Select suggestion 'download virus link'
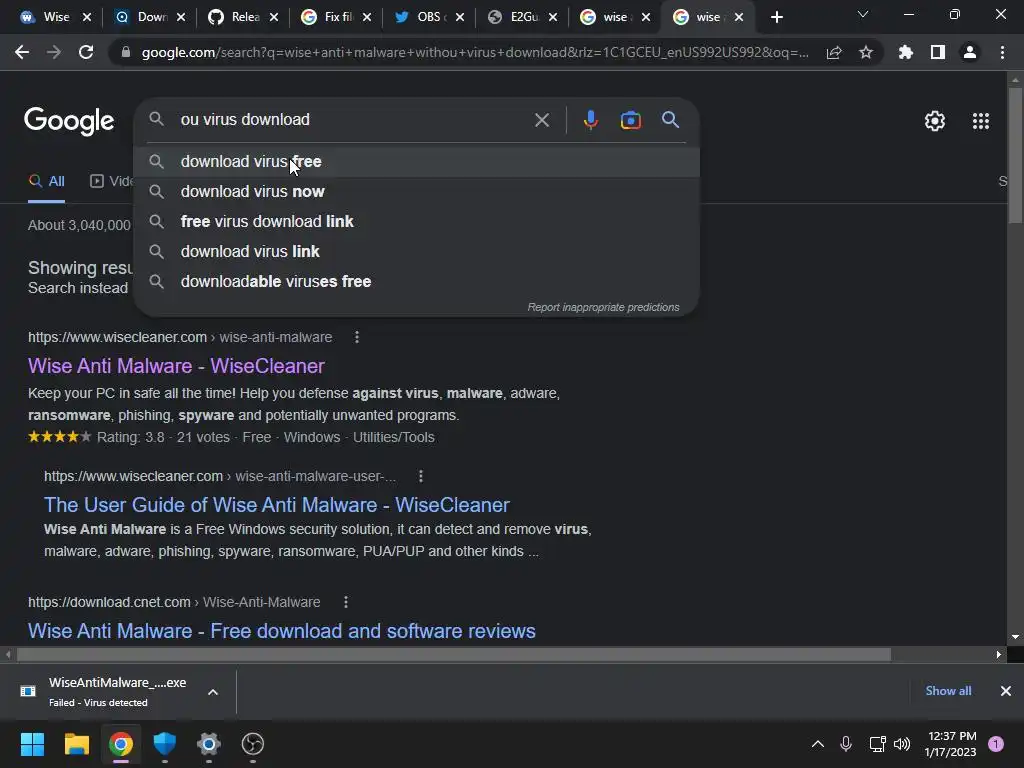Image resolution: width=1024 pixels, height=768 pixels. pyautogui.click(x=417, y=251)
